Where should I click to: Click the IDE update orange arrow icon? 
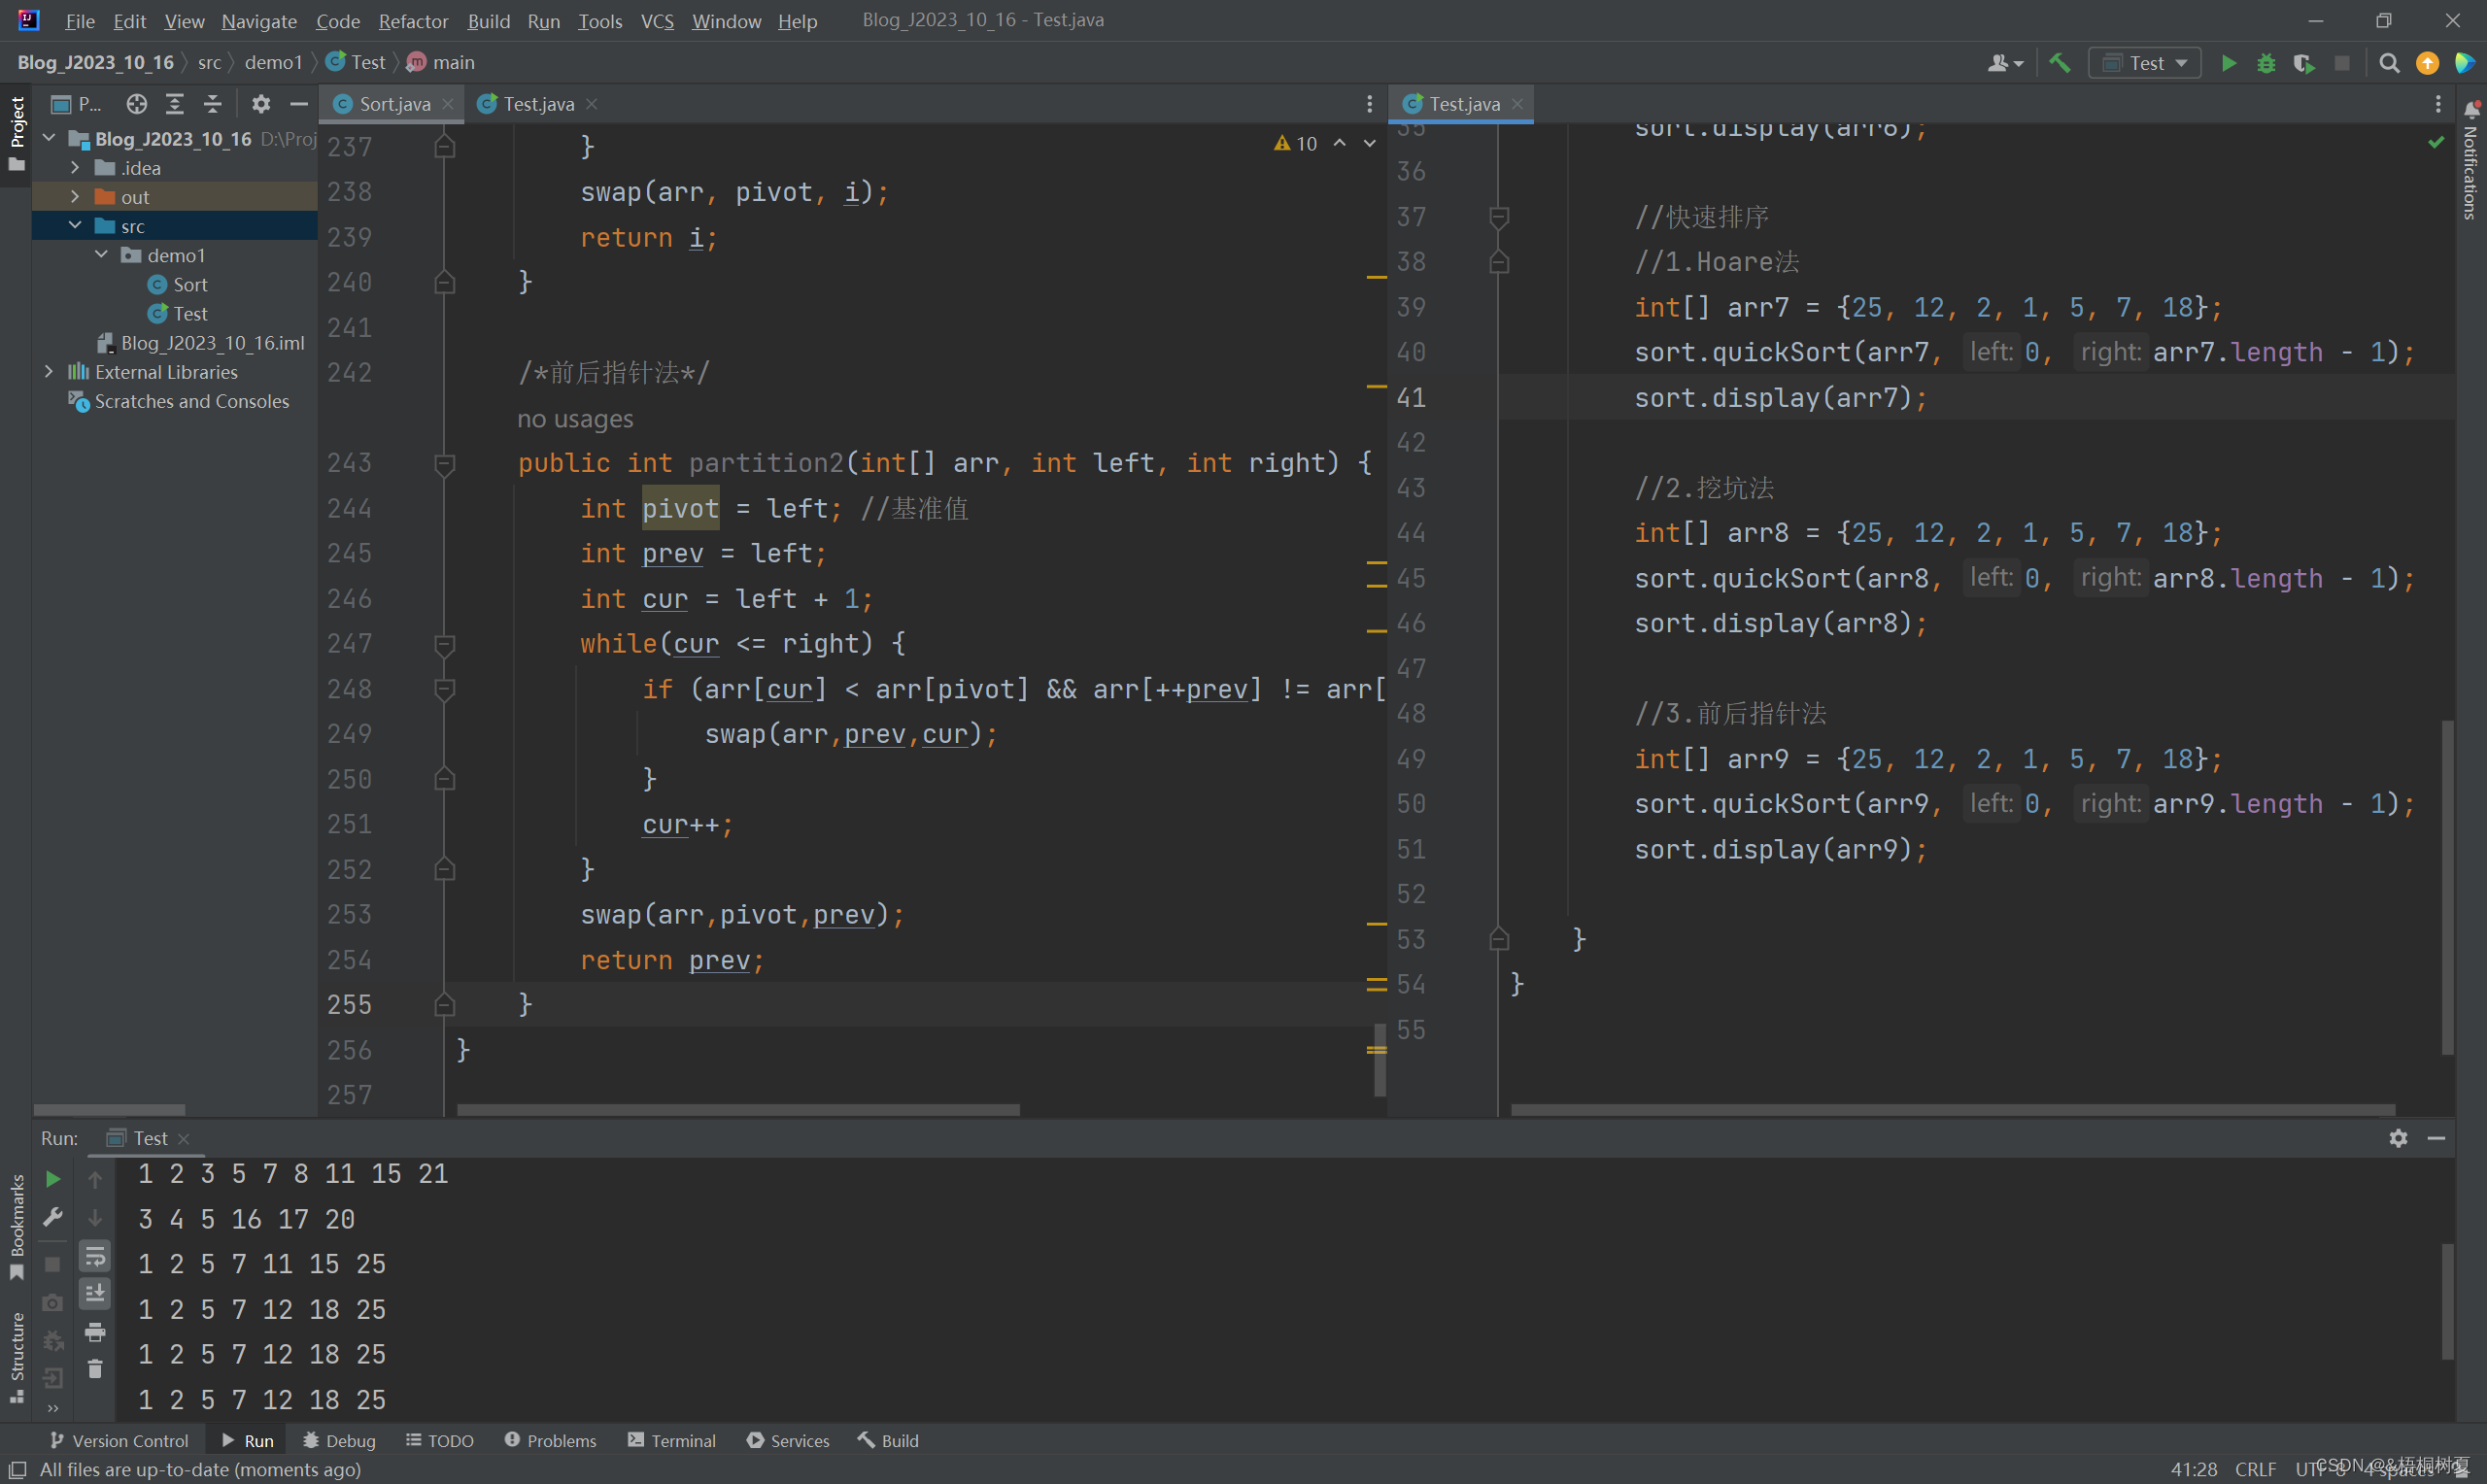click(x=2427, y=63)
